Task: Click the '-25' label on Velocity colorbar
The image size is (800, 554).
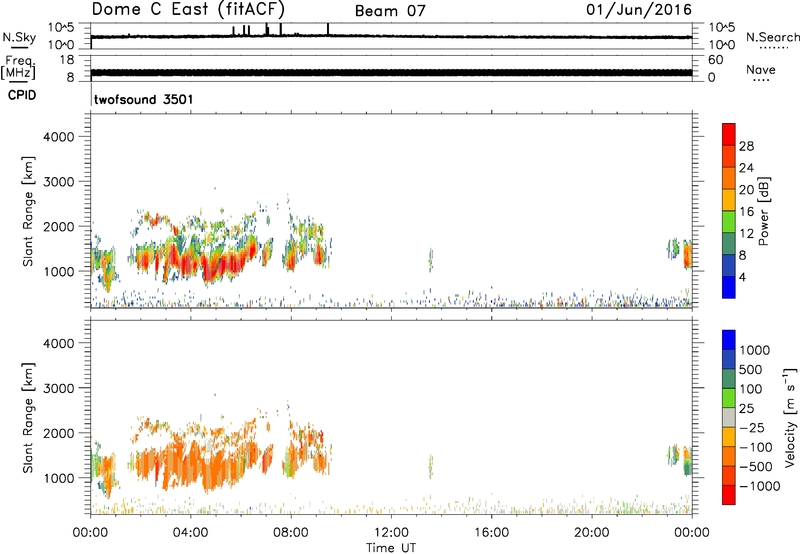Action: coord(752,427)
